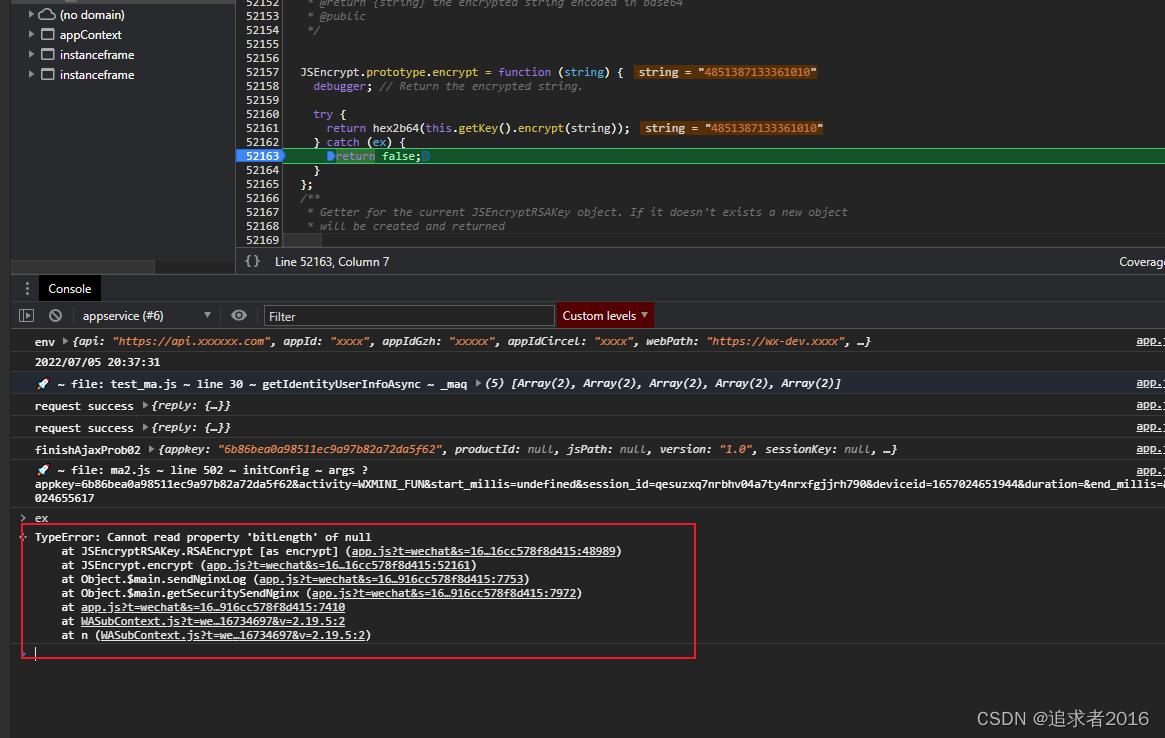The width and height of the screenshot is (1165, 738).
Task: Select the appContext frame icon
Action: point(48,34)
